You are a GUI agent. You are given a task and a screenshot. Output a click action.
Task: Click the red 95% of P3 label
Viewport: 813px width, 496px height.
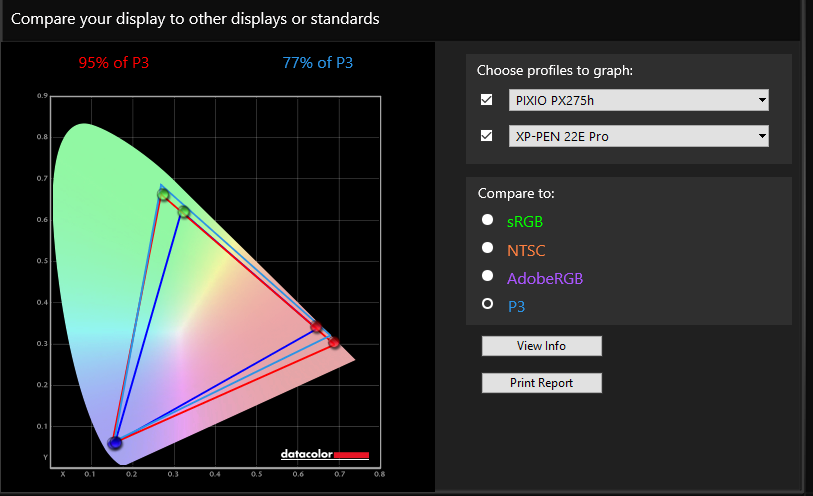coord(114,63)
